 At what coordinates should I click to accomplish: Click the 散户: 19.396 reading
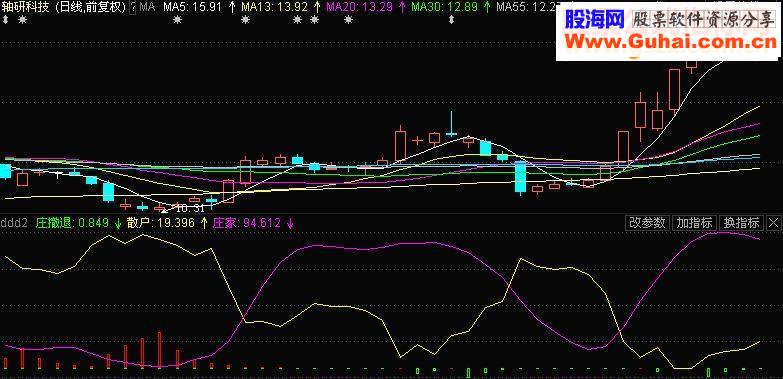click(160, 223)
